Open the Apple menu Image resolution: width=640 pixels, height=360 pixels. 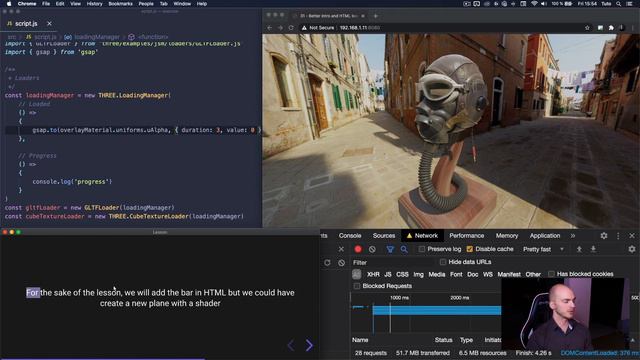coord(9,4)
